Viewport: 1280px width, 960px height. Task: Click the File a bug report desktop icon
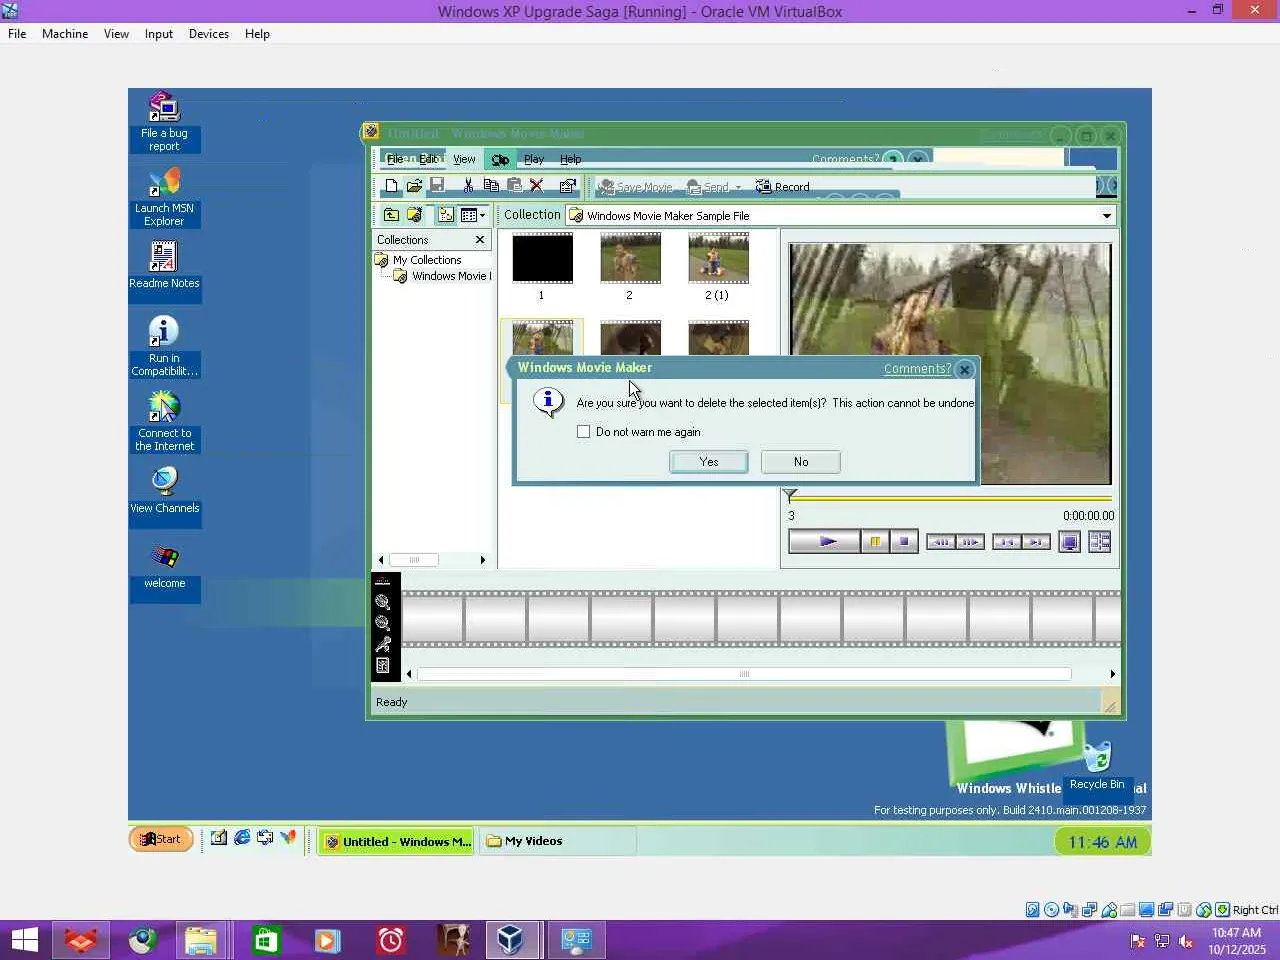click(x=164, y=122)
